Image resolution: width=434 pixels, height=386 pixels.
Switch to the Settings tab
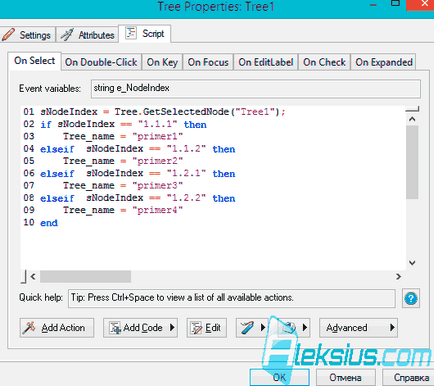(27, 35)
